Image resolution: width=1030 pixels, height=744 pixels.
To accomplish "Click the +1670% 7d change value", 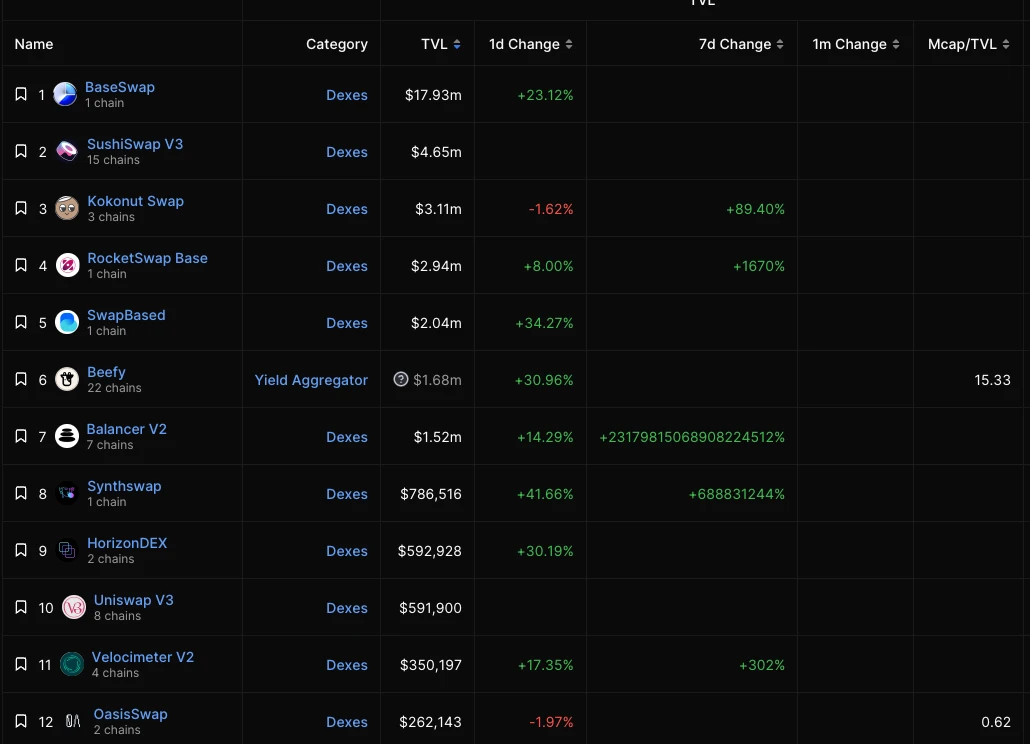I will pos(759,266).
